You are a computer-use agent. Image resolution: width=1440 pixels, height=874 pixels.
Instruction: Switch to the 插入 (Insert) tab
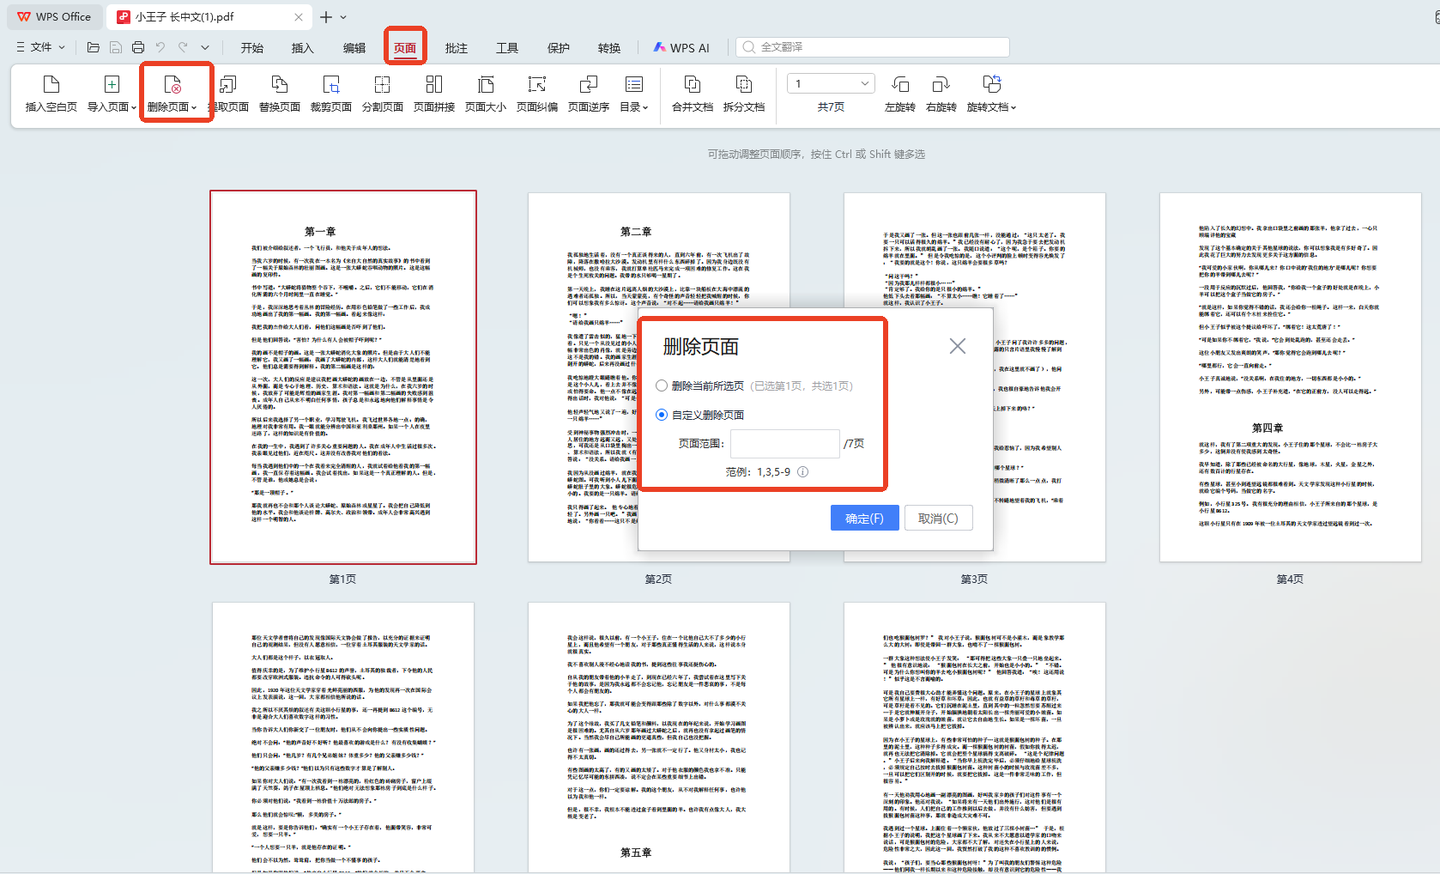point(302,48)
